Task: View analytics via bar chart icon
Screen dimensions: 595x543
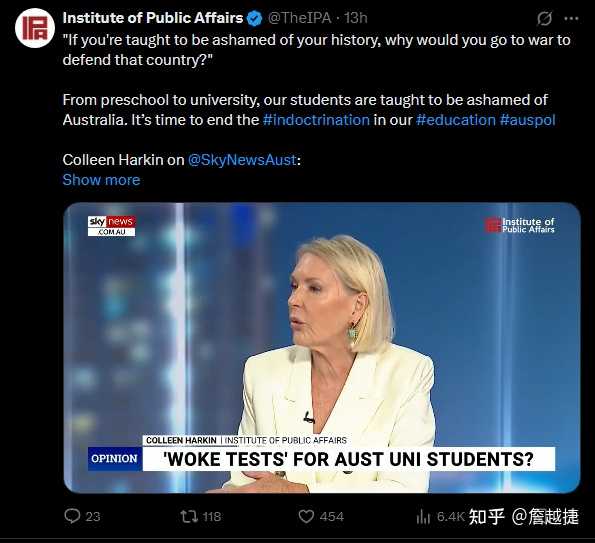Action: (423, 516)
